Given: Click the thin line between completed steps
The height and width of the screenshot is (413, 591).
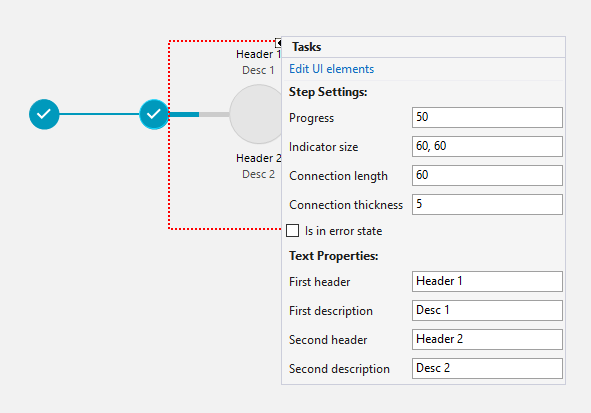Looking at the screenshot, I should pyautogui.click(x=99, y=114).
